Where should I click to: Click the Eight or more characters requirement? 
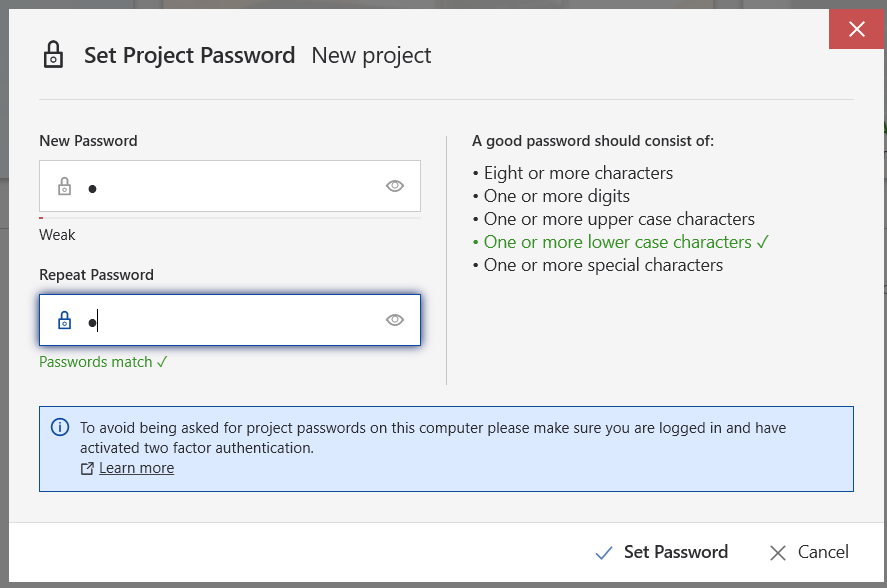pos(578,173)
